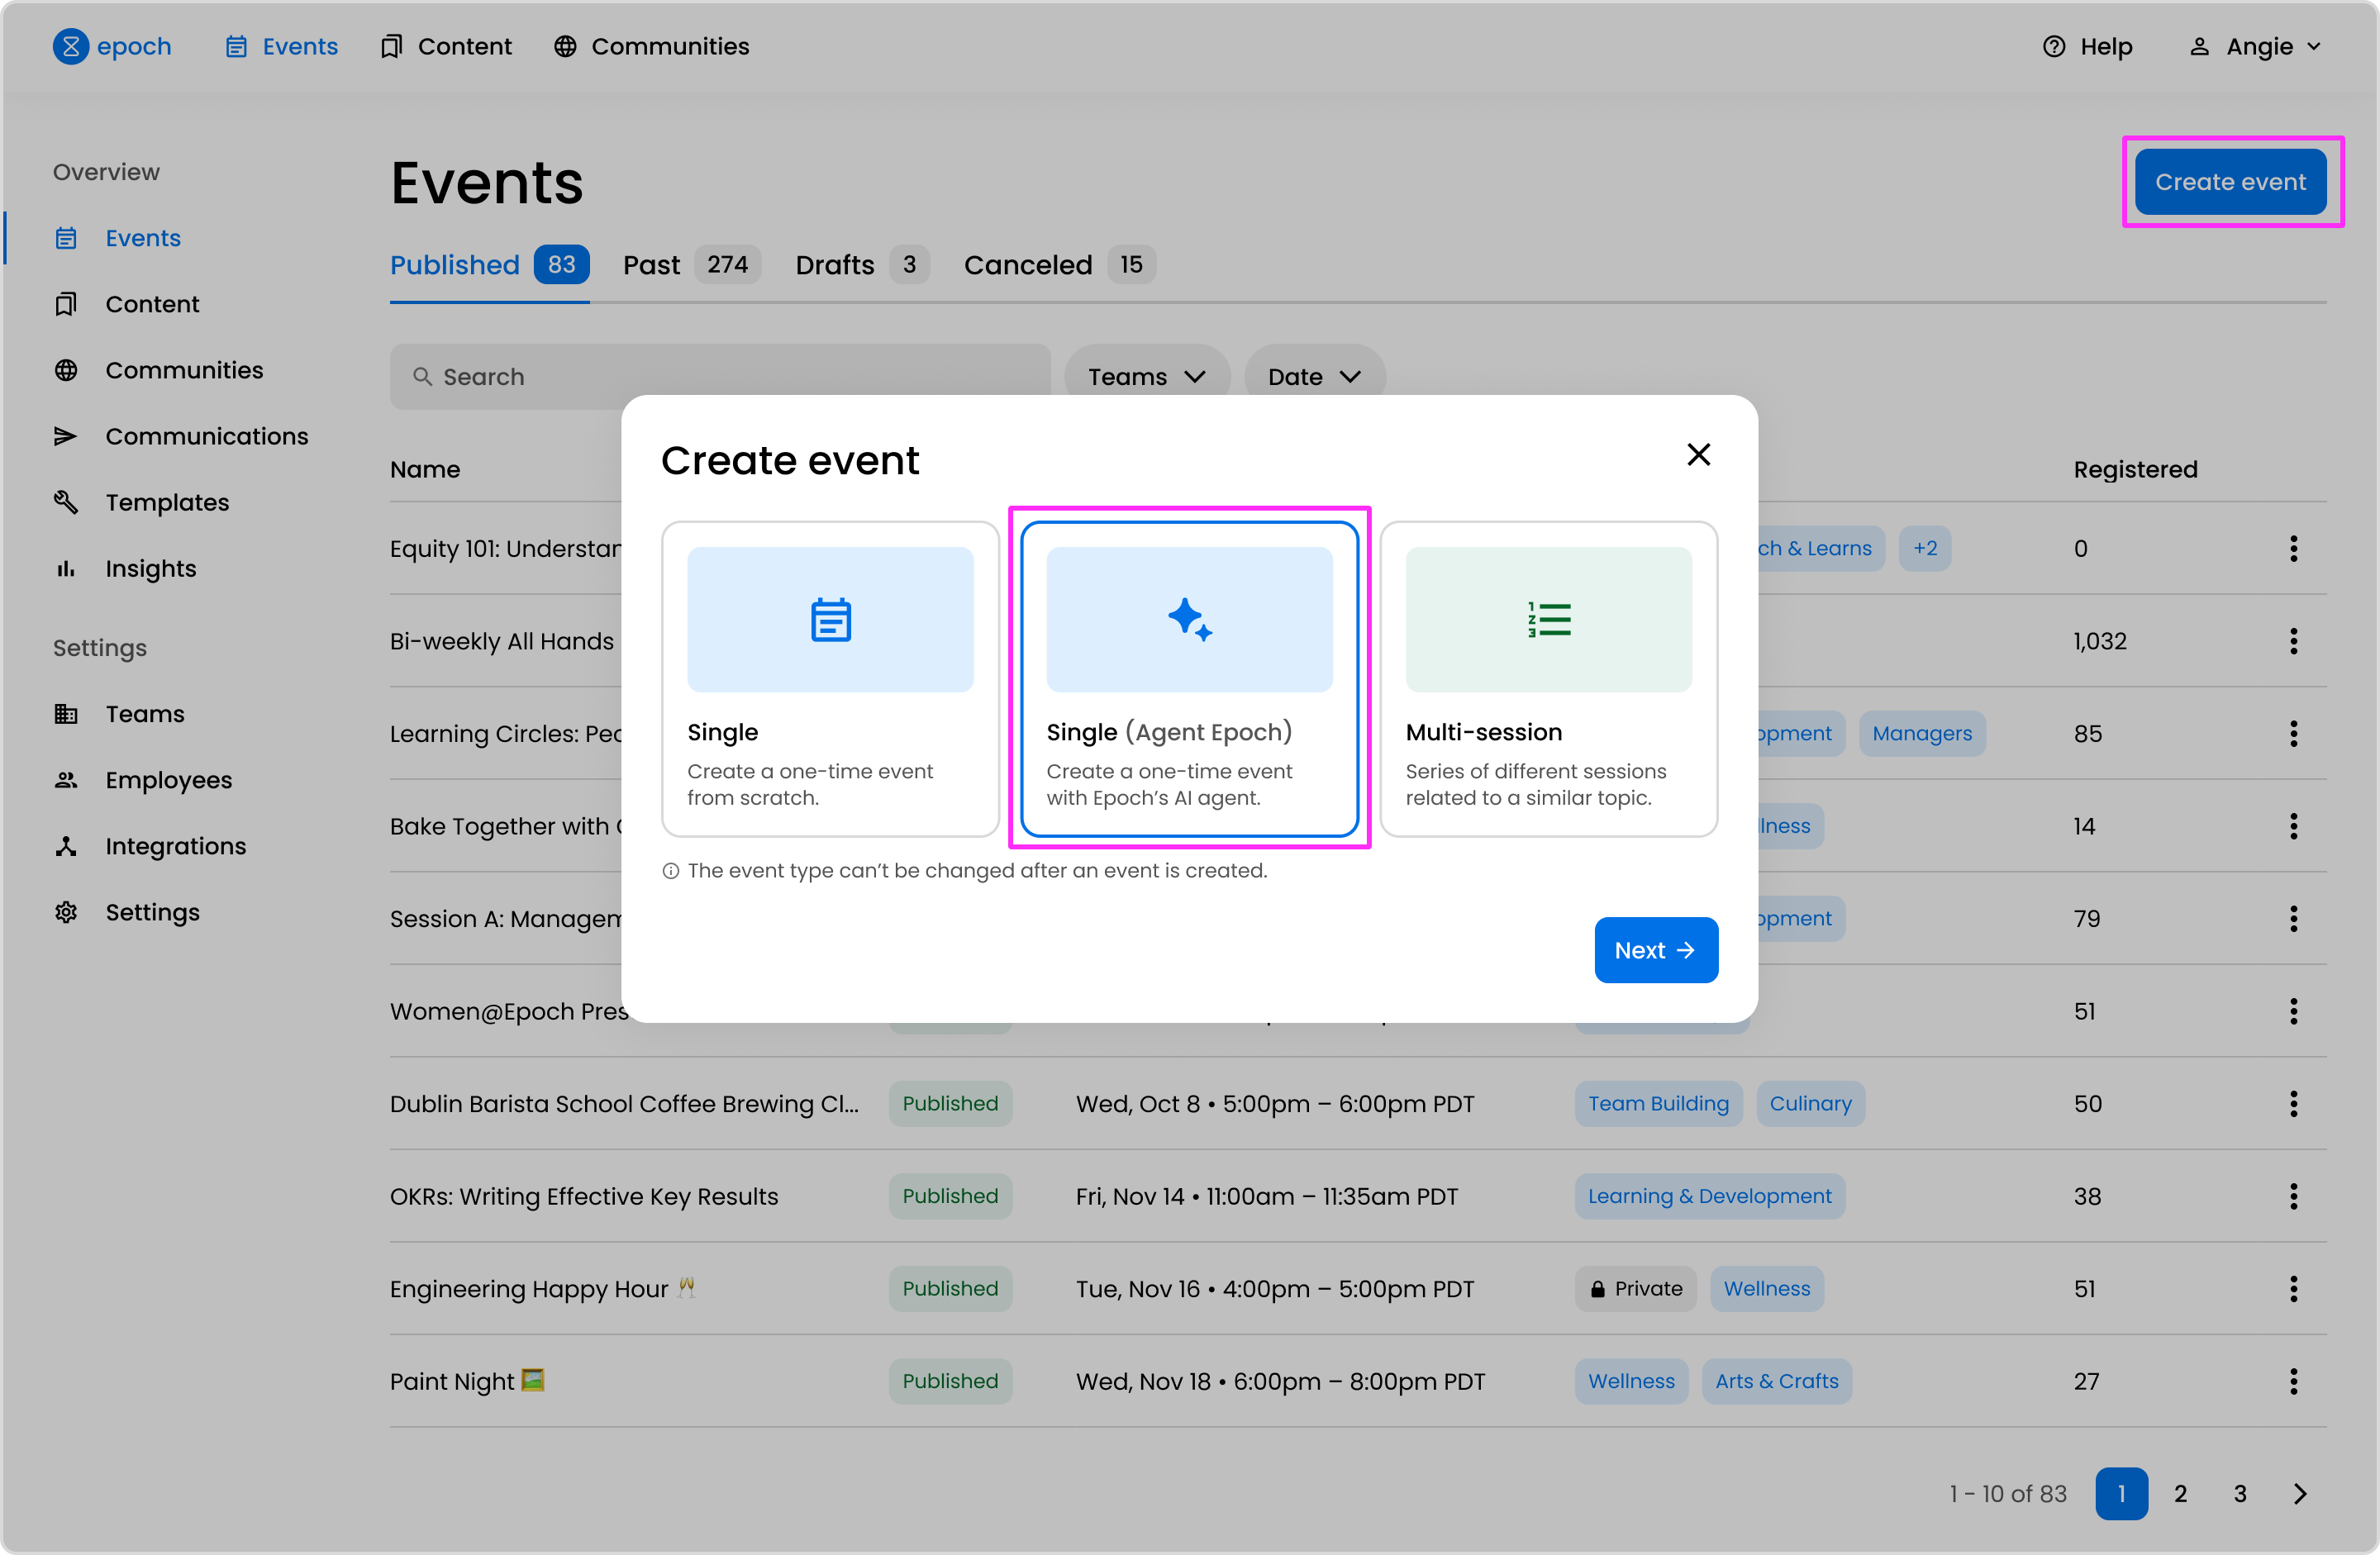Click the Help question mark icon
Viewport: 2380px width, 1555px height.
2053,47
